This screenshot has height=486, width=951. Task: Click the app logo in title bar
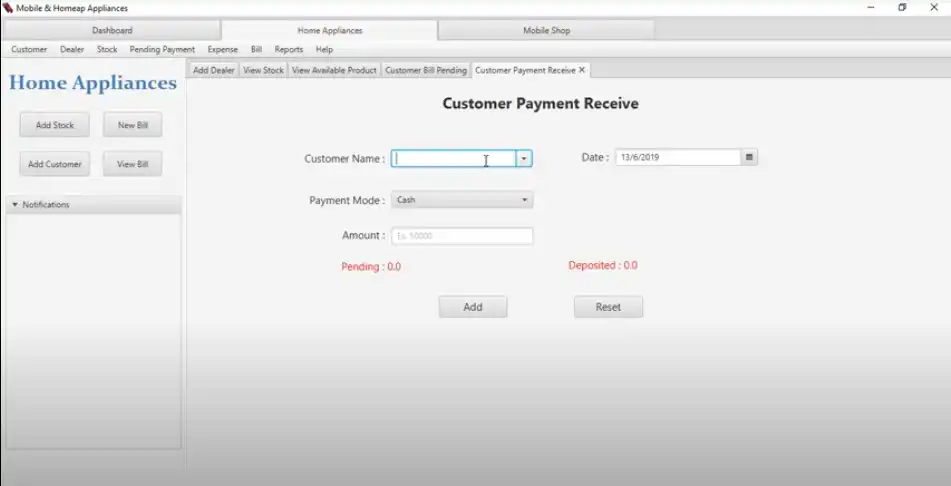(x=8, y=8)
